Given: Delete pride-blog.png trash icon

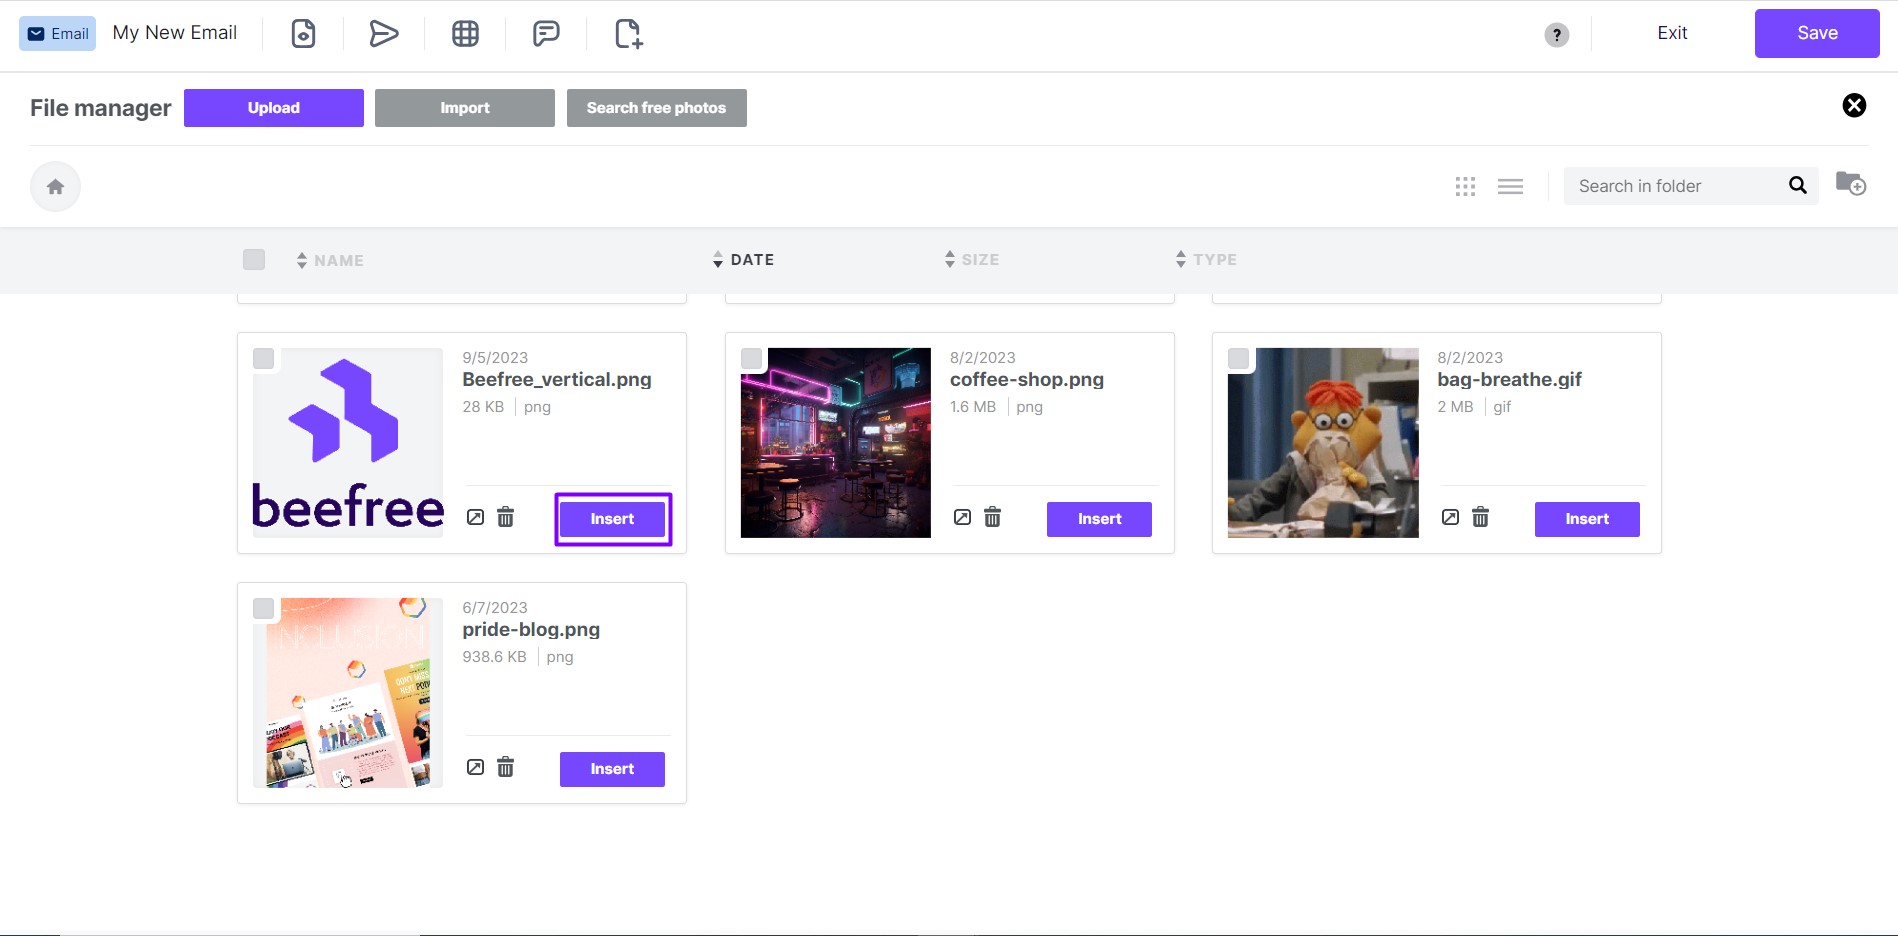Looking at the screenshot, I should tap(506, 767).
